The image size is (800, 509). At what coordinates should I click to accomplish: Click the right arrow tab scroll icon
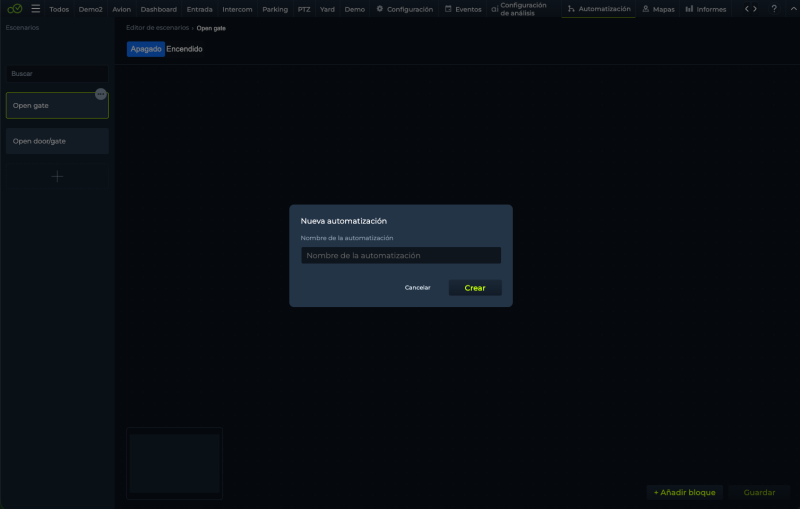click(755, 9)
